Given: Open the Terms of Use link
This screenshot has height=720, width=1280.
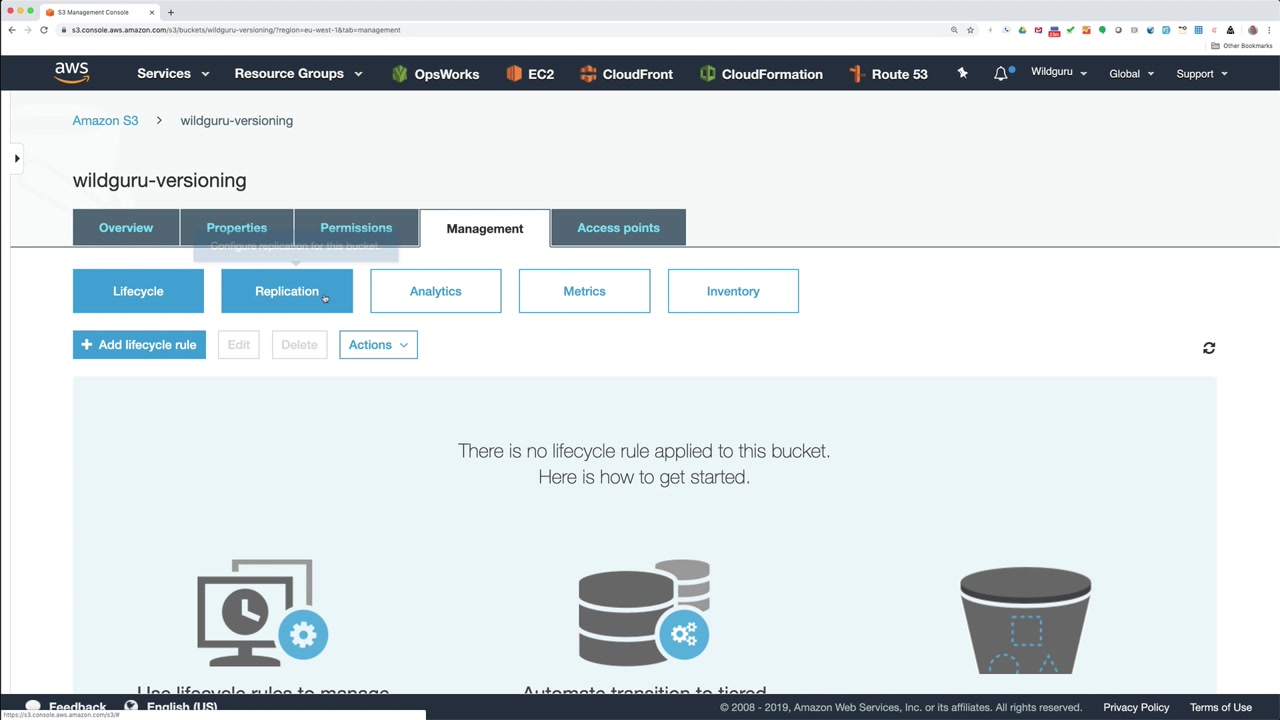Looking at the screenshot, I should [1221, 707].
